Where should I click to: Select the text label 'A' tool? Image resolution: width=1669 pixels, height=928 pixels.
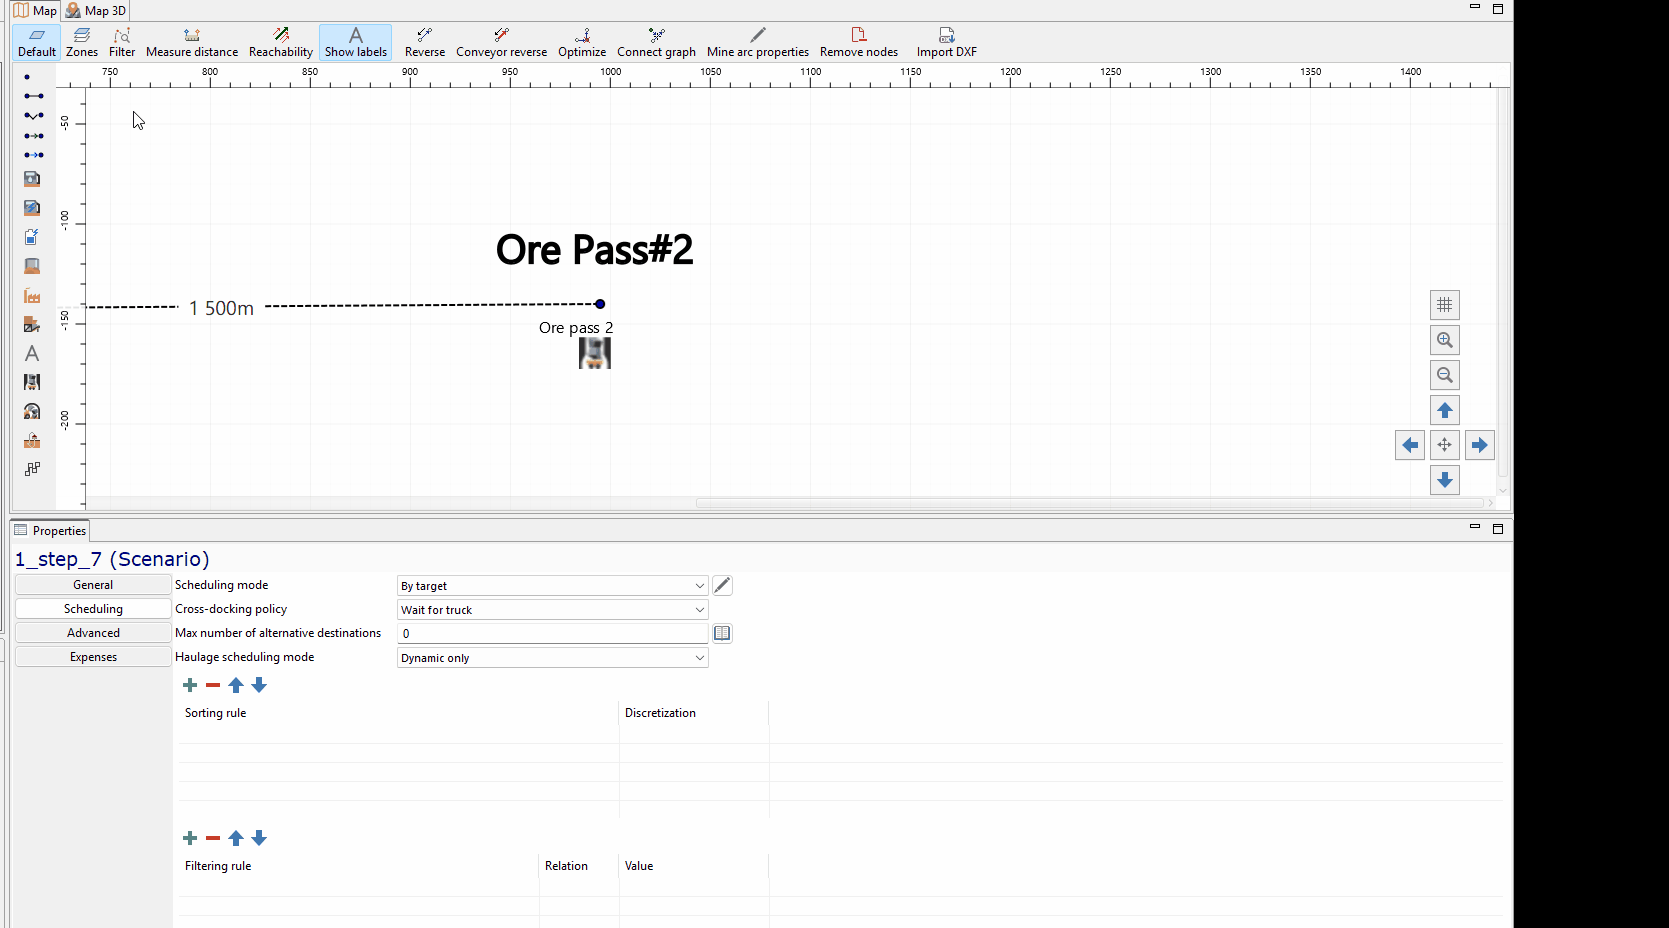[32, 353]
